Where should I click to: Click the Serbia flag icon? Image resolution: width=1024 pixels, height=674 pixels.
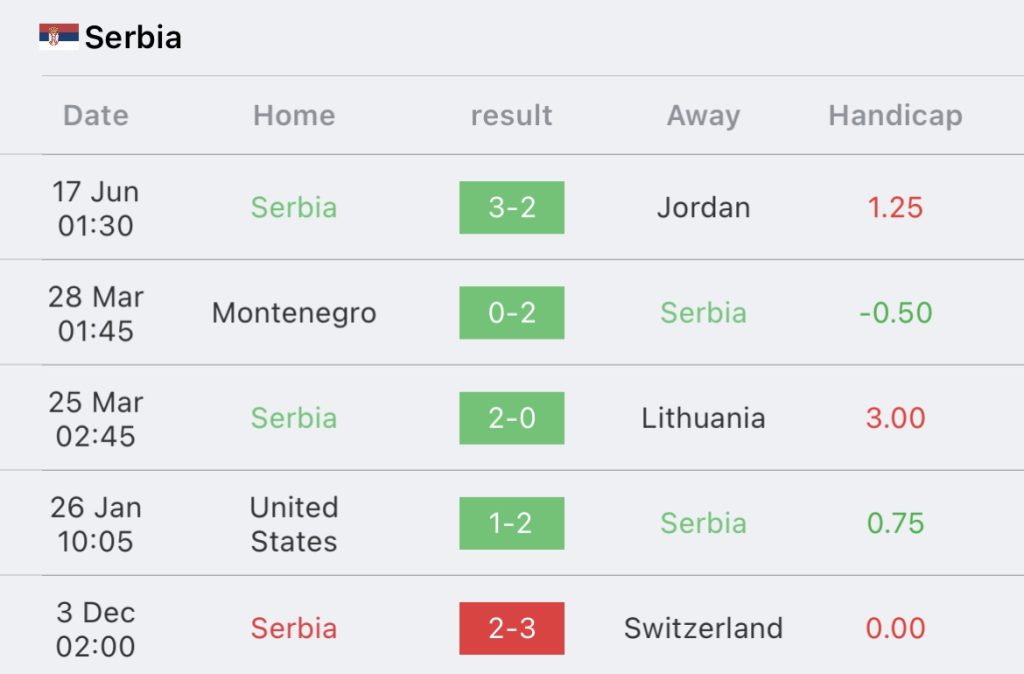pyautogui.click(x=59, y=37)
